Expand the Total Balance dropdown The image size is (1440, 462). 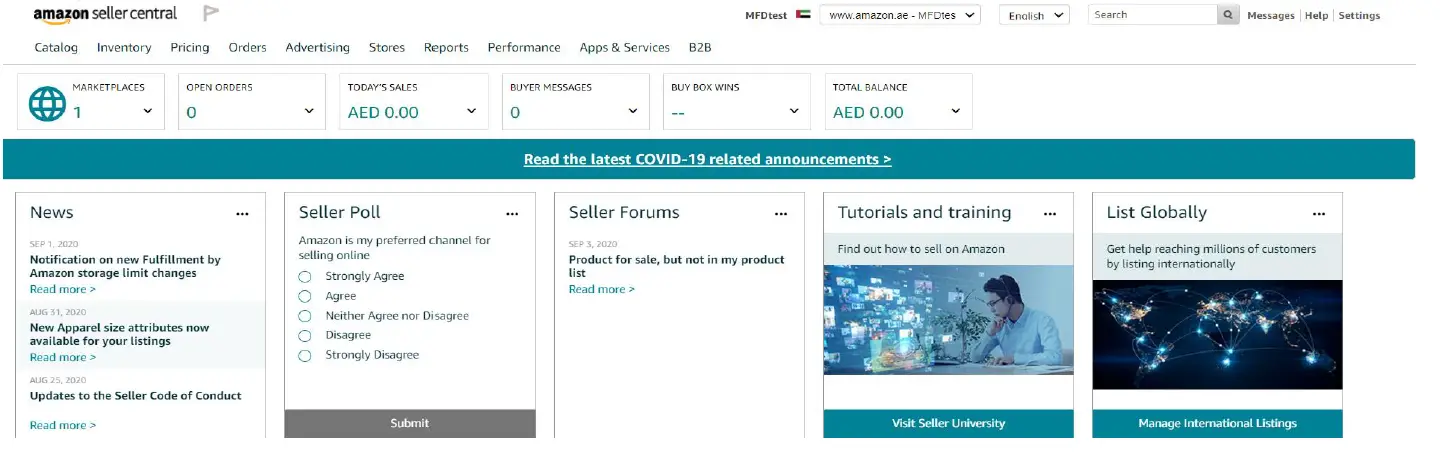pos(956,112)
